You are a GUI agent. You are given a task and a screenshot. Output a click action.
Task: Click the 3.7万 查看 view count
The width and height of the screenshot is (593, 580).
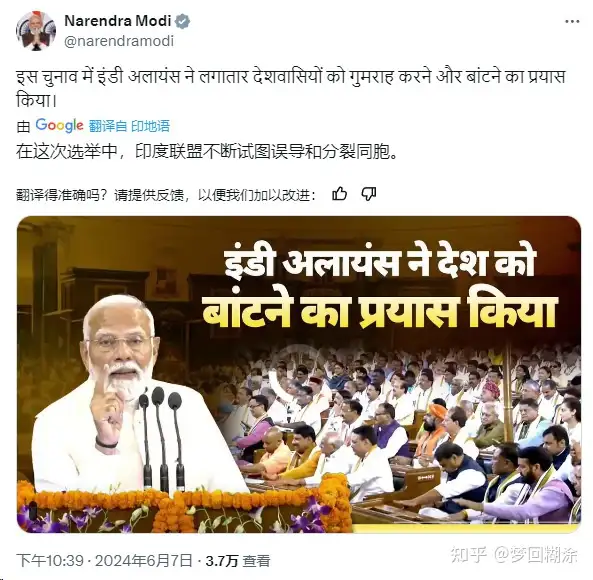point(238,561)
